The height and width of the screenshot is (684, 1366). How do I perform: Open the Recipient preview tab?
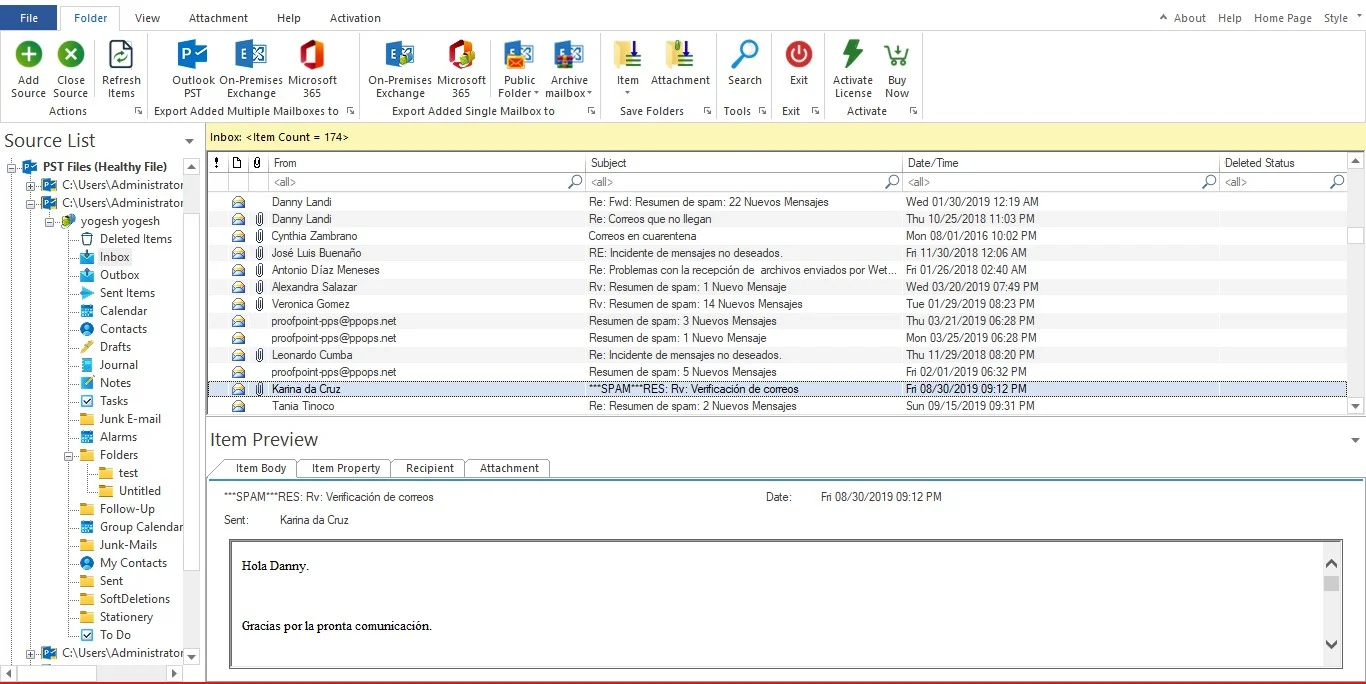pos(430,468)
